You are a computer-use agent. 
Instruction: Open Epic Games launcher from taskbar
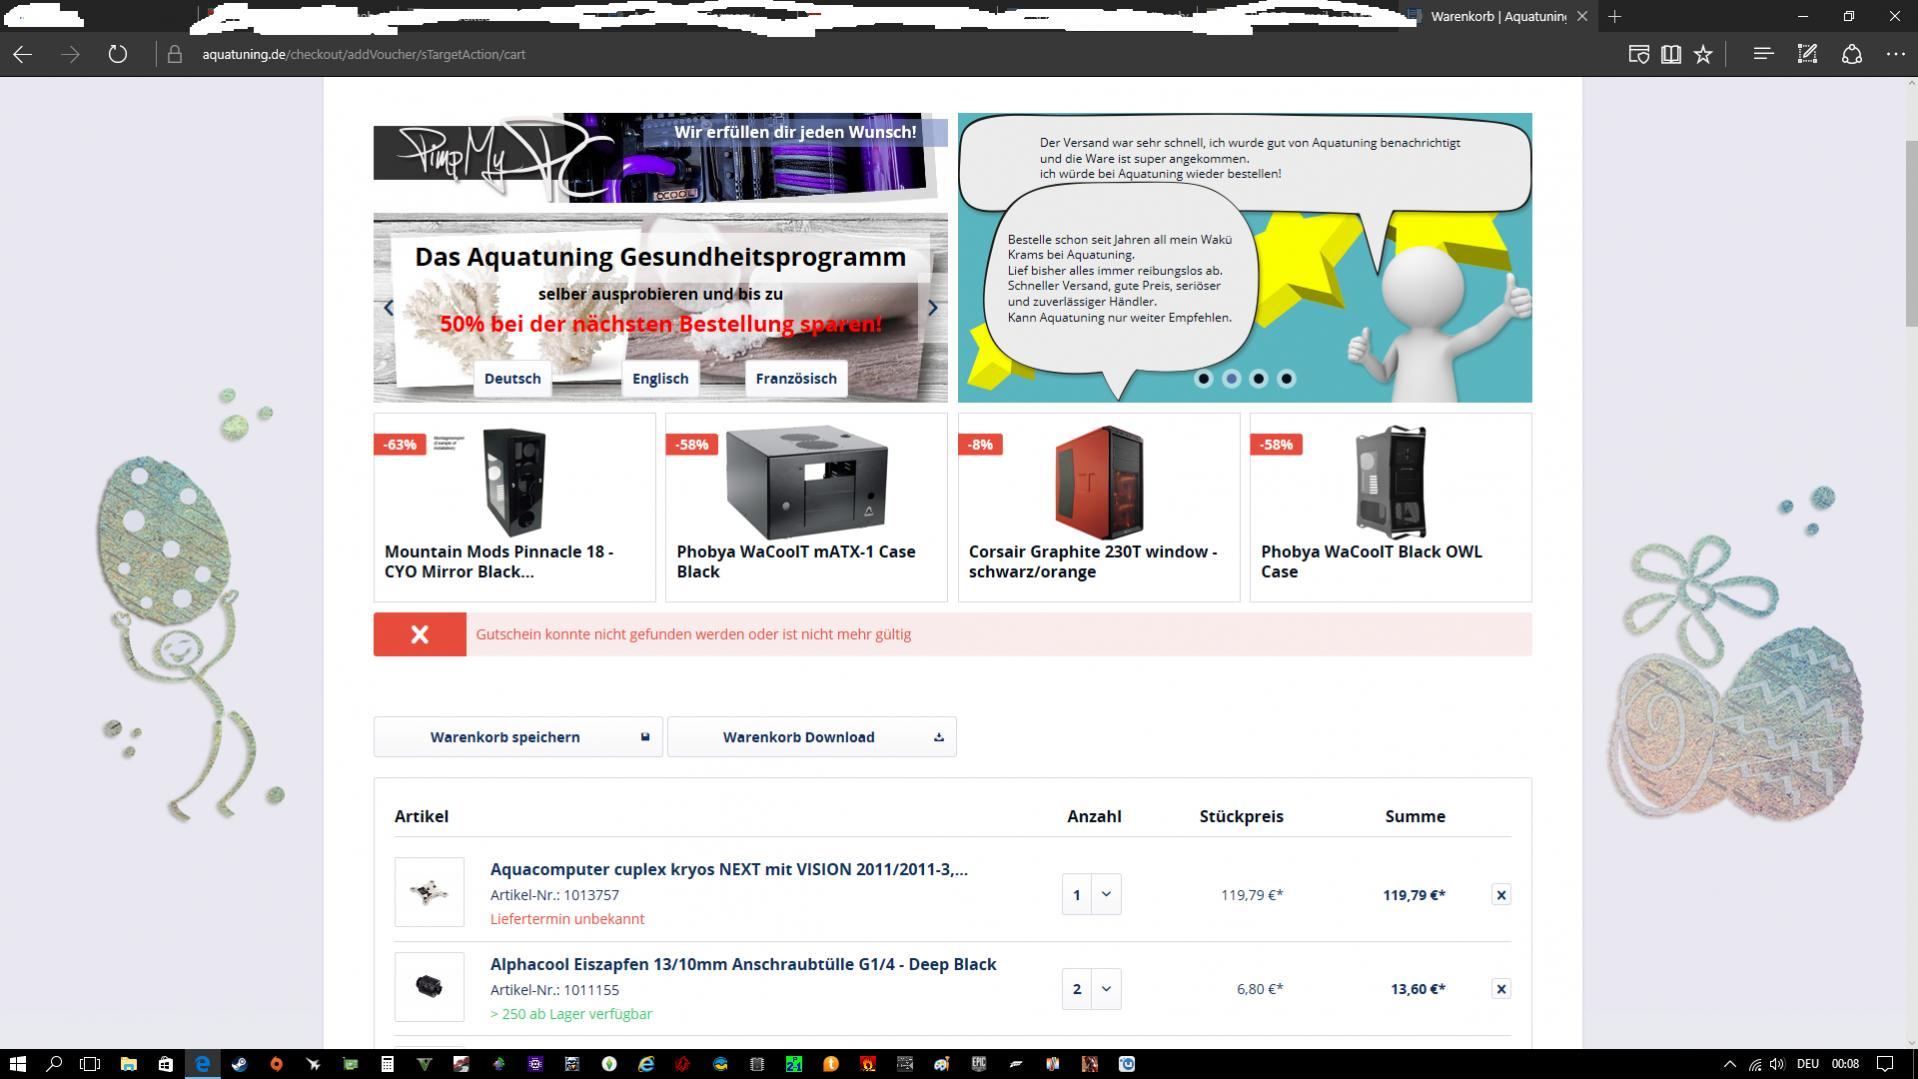click(979, 1064)
